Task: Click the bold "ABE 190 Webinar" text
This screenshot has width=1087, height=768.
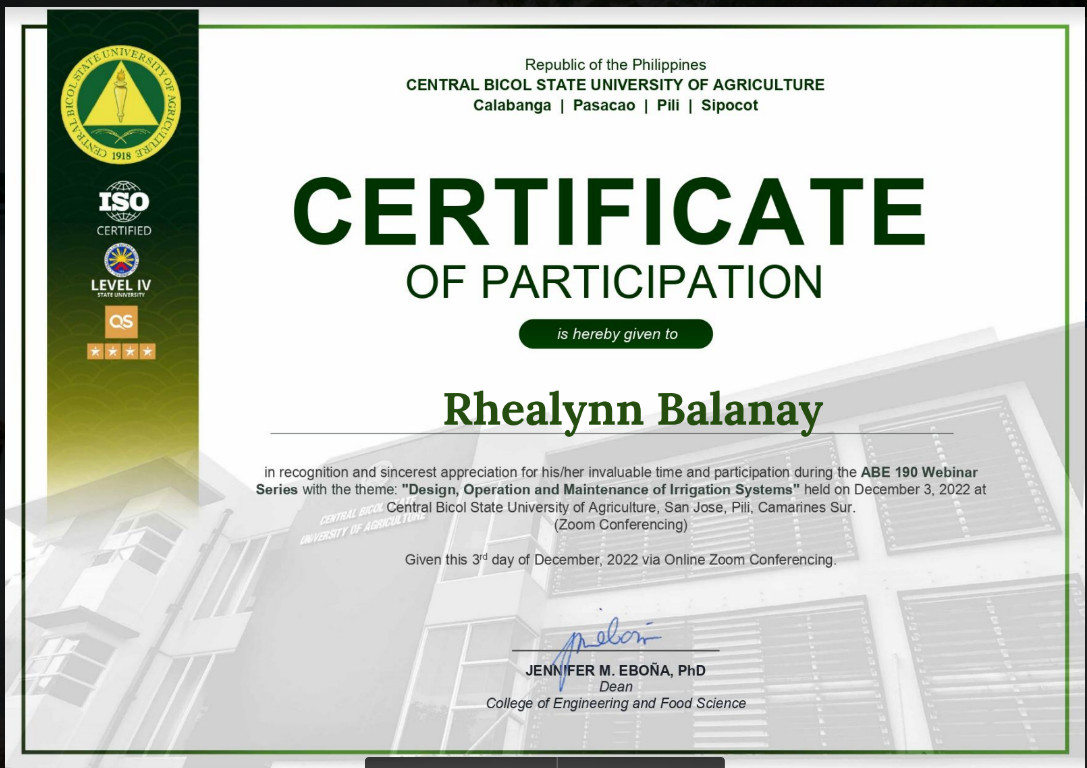Action: [x=919, y=472]
